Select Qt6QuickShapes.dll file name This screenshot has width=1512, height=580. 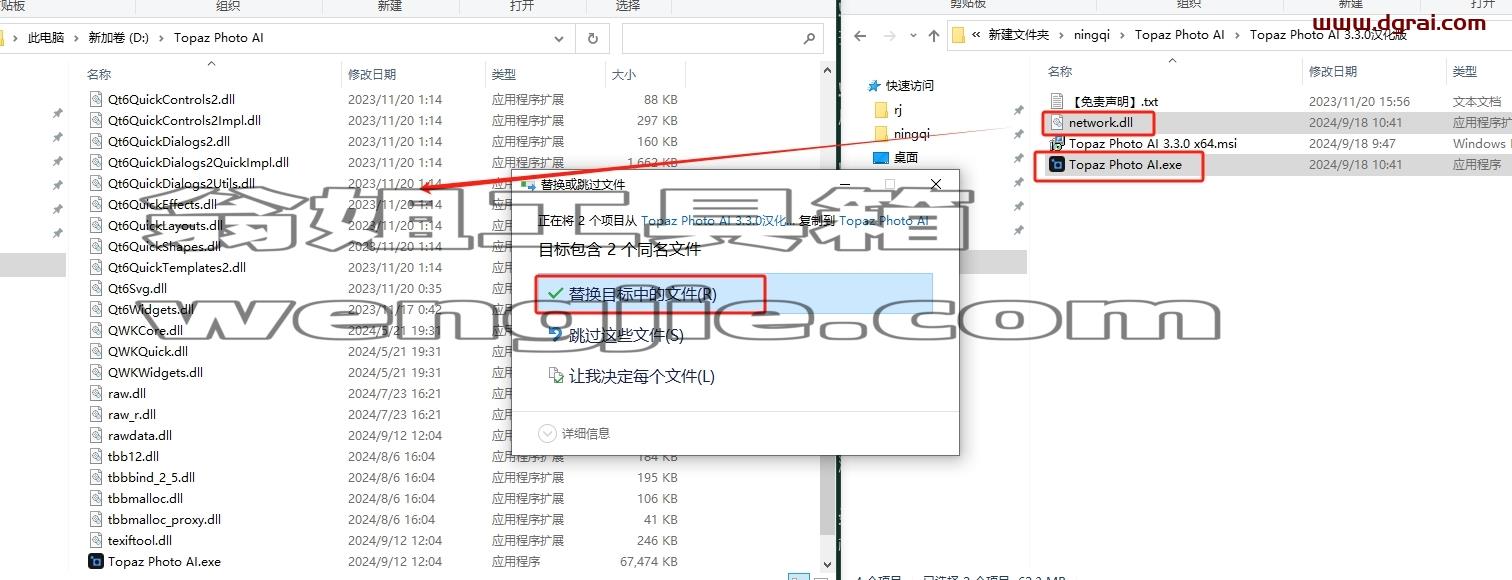[164, 247]
